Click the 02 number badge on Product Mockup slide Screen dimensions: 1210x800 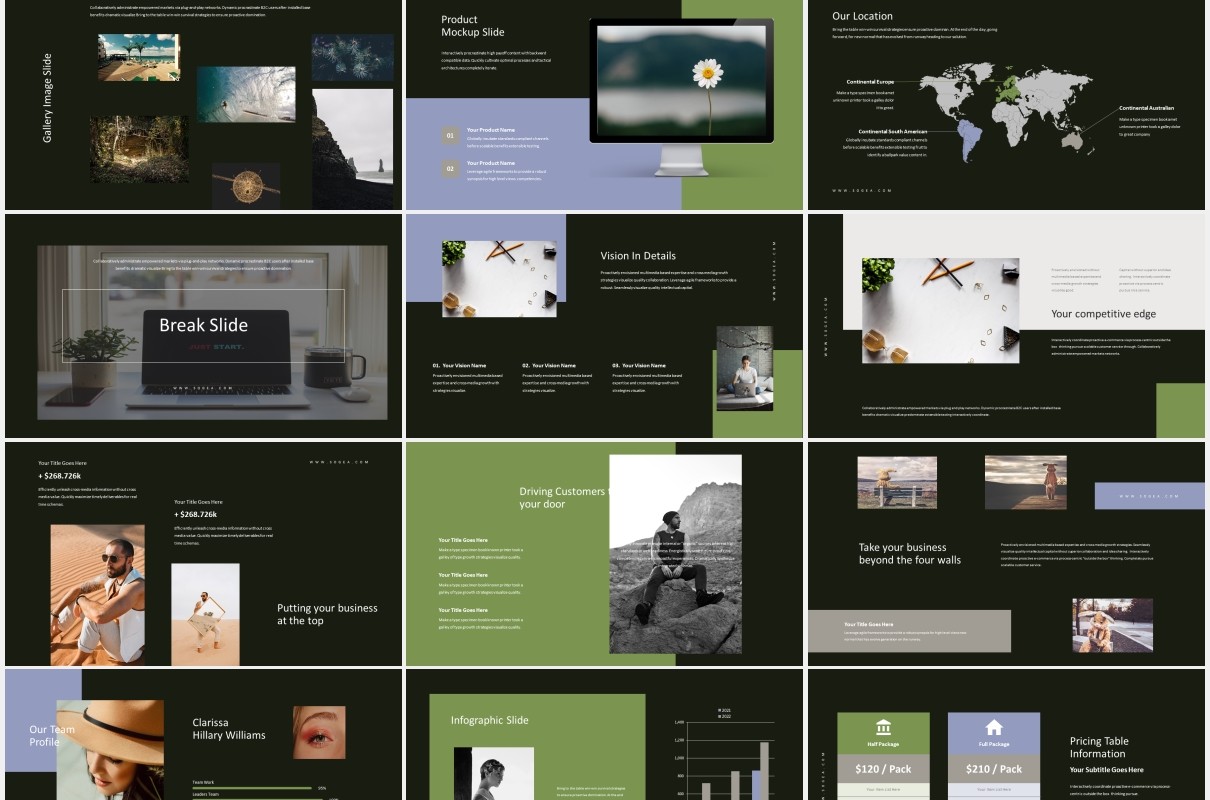coord(451,168)
